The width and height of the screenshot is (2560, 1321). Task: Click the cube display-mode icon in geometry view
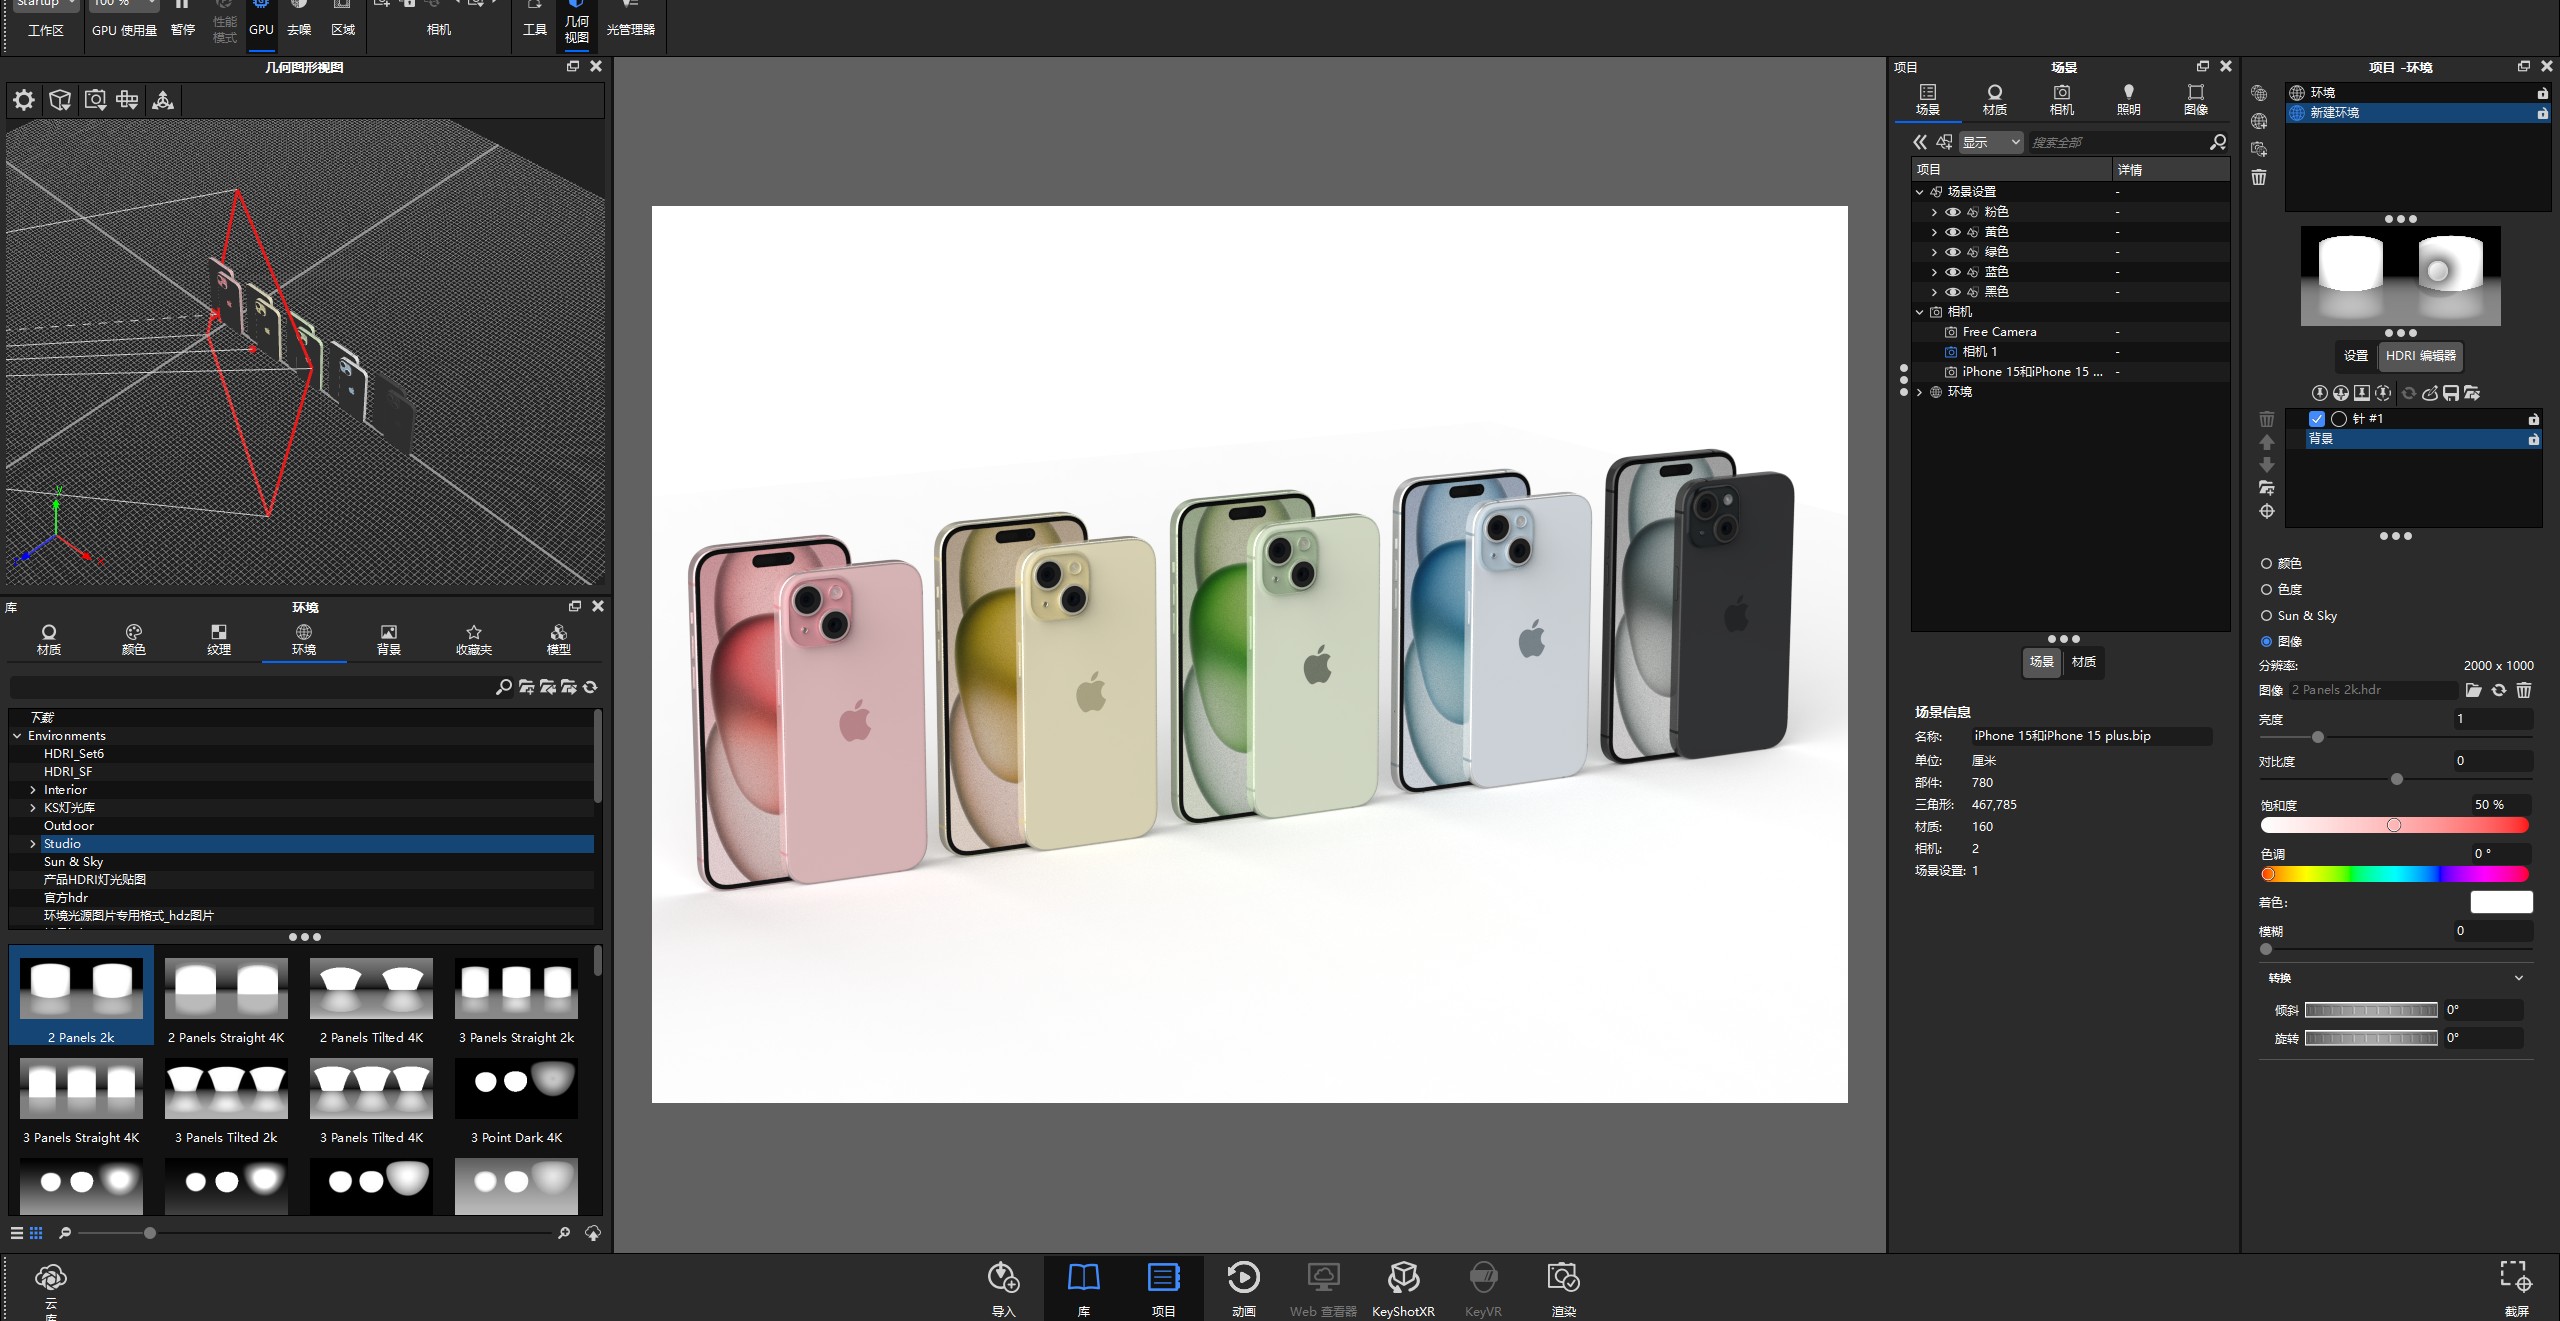pyautogui.click(x=60, y=100)
